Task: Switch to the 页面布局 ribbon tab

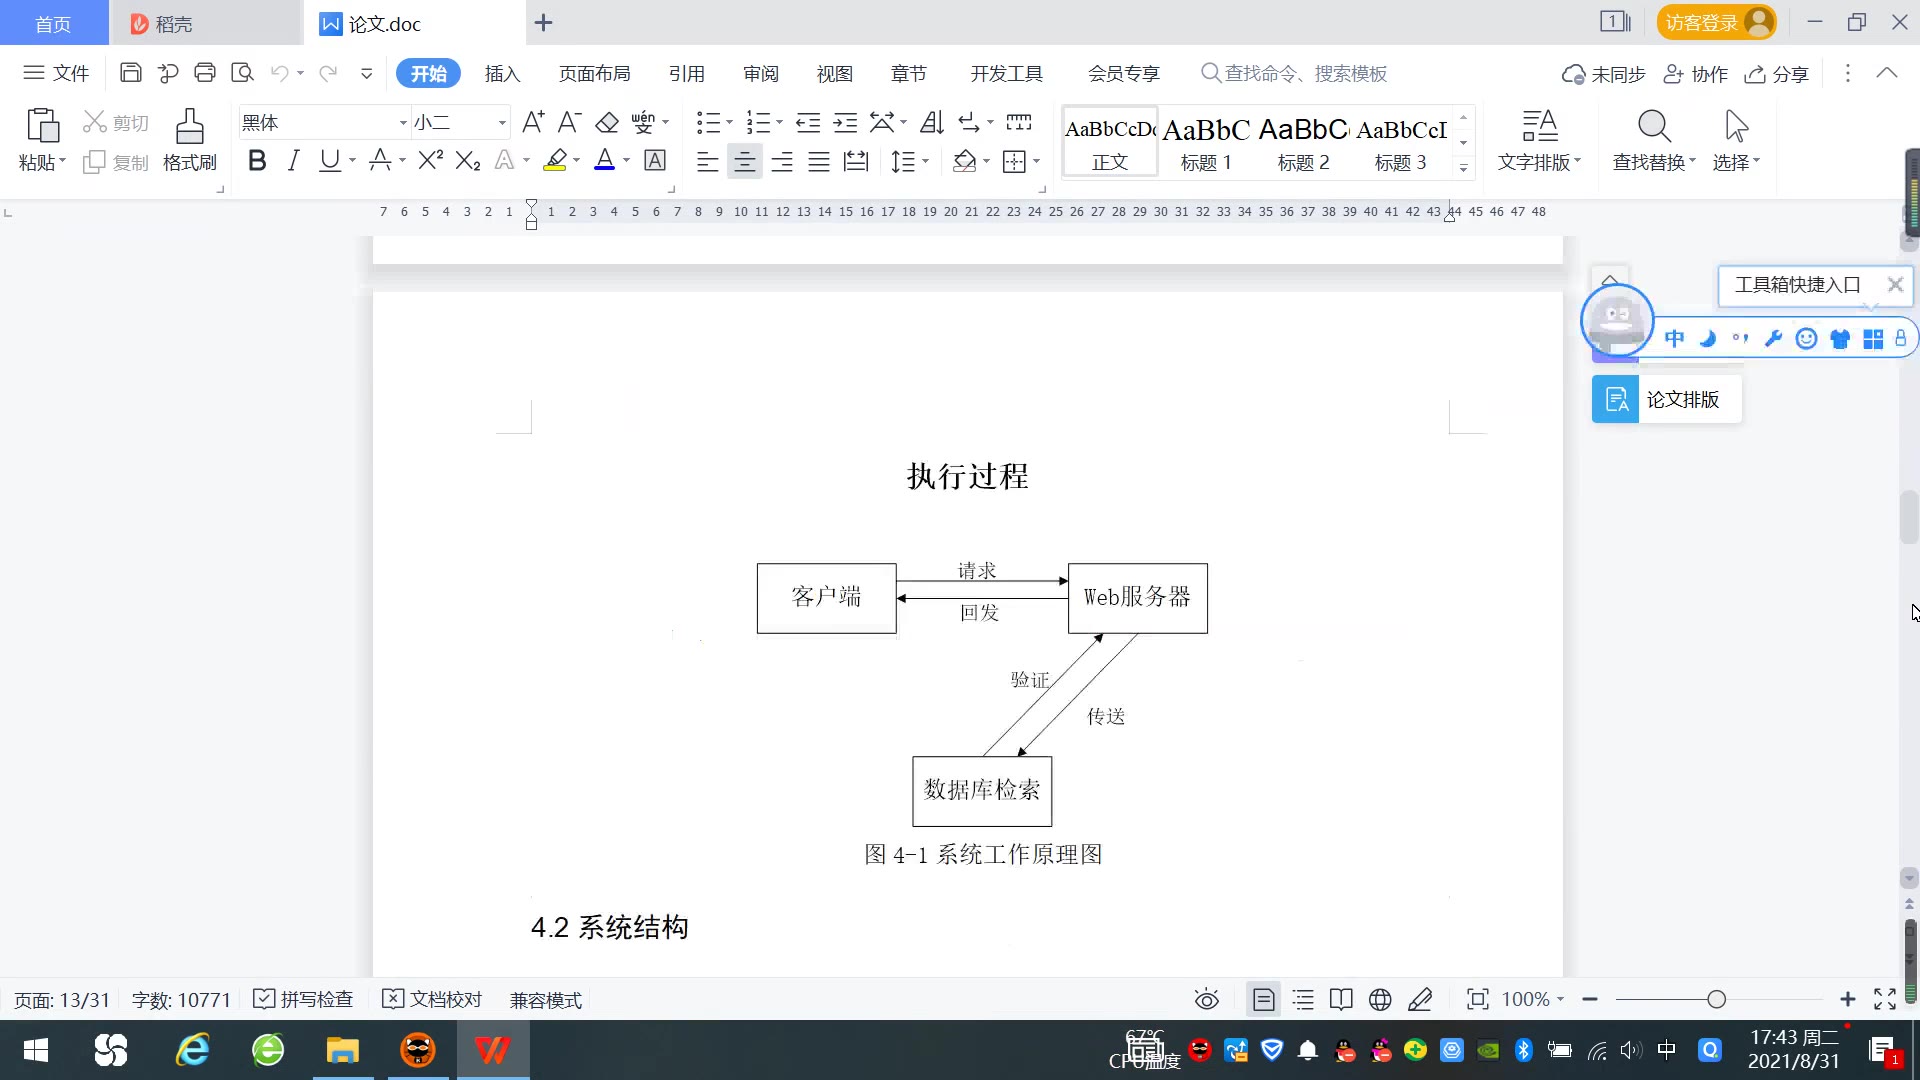Action: click(594, 74)
